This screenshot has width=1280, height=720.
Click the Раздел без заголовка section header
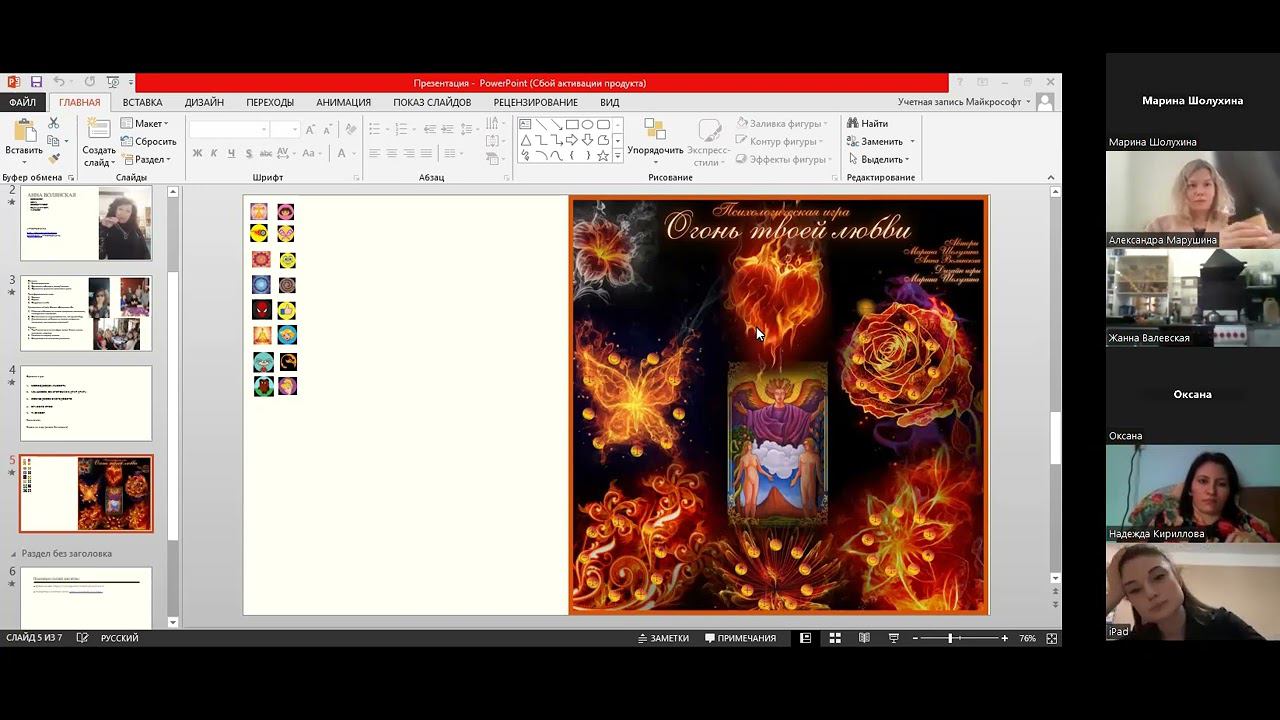(67, 553)
